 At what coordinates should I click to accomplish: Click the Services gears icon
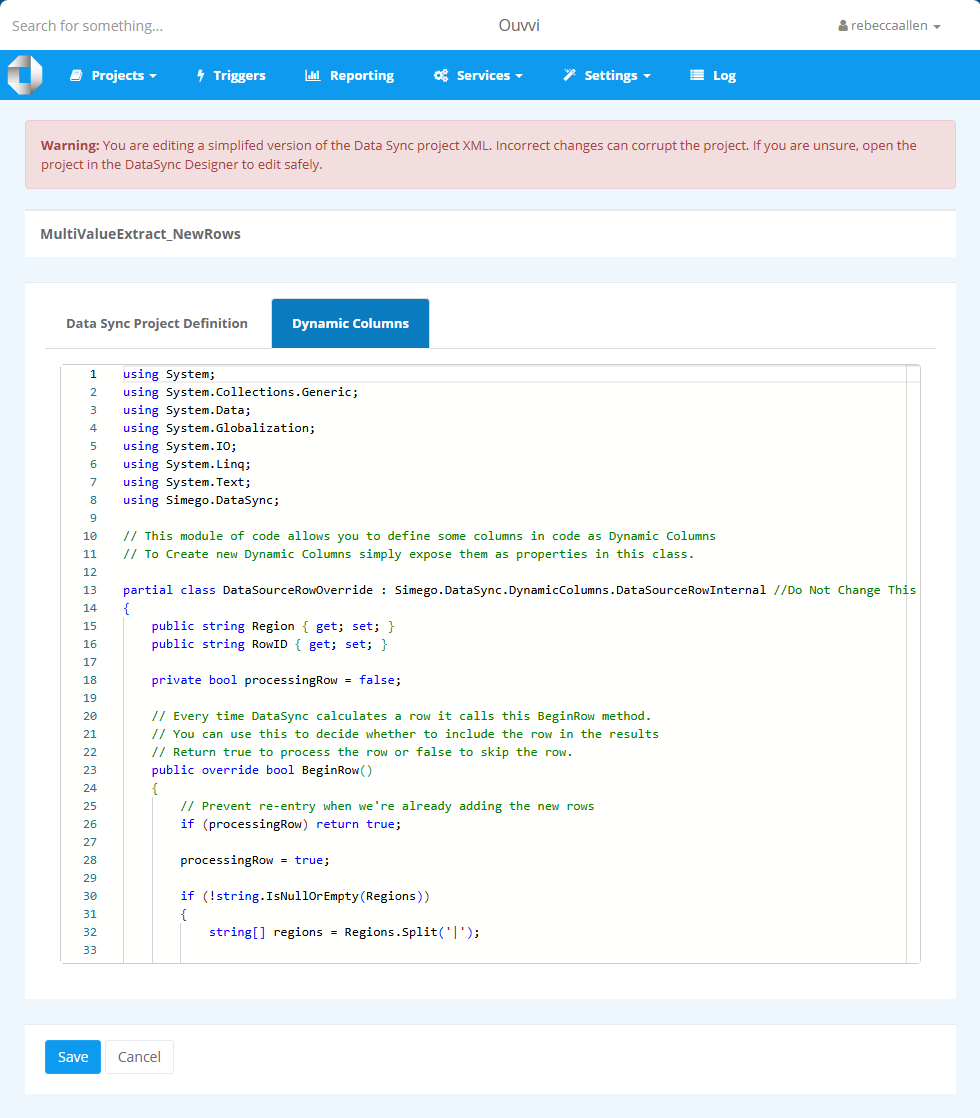(440, 76)
